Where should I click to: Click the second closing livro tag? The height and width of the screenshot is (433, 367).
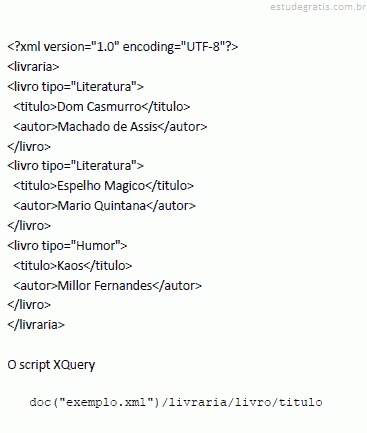pos(29,226)
